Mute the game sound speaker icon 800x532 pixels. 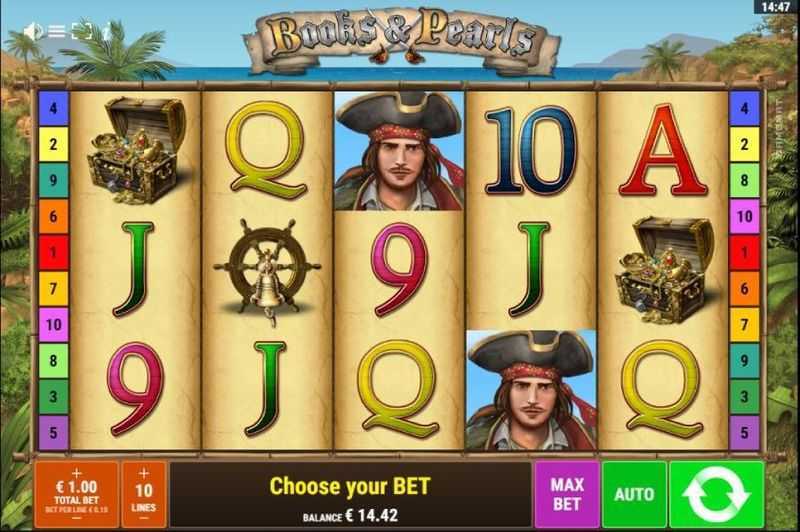point(33,32)
